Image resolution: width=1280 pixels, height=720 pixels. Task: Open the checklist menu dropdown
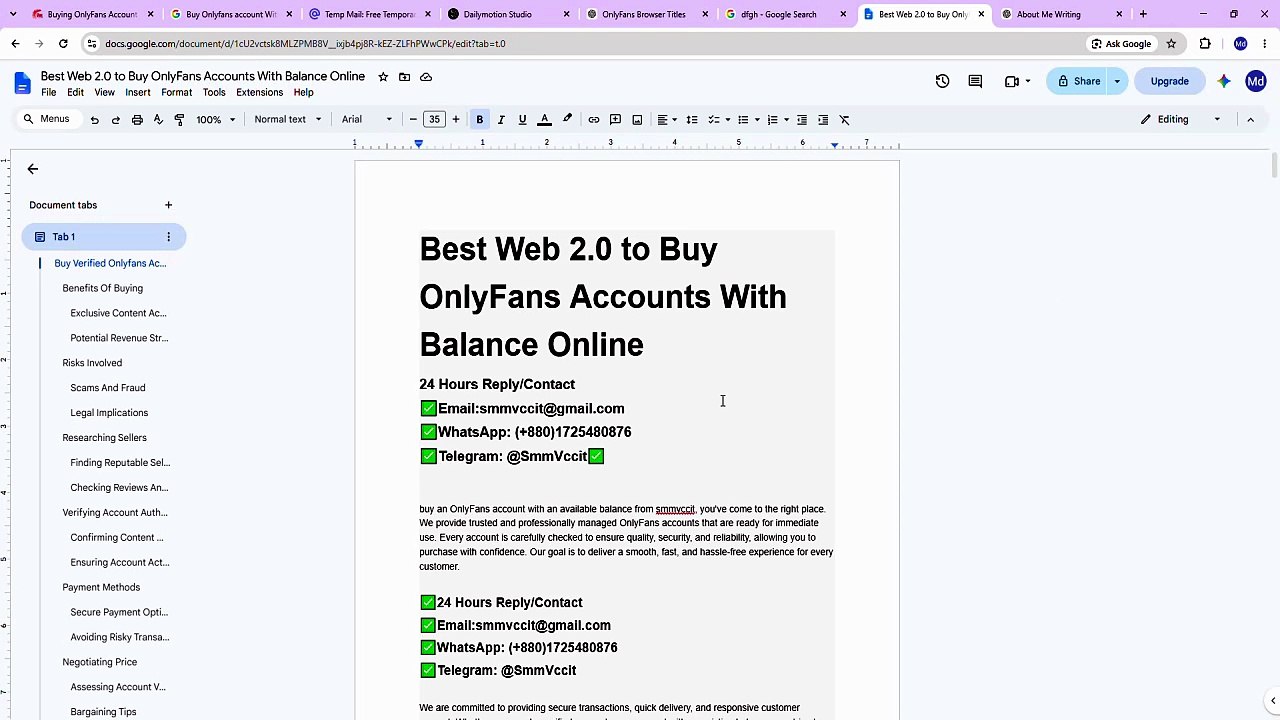coord(719,120)
